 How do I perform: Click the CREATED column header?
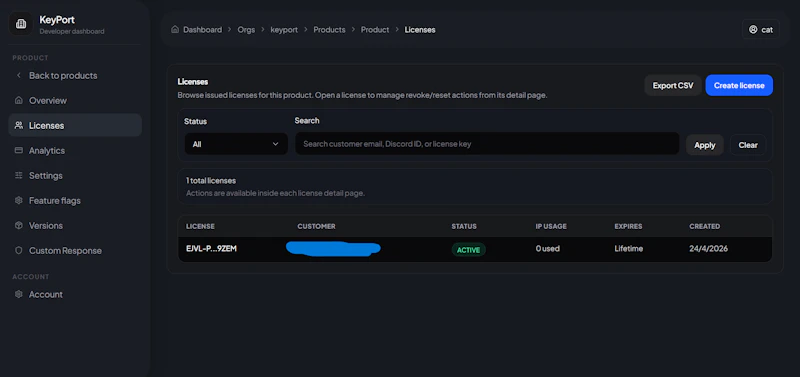click(x=705, y=227)
